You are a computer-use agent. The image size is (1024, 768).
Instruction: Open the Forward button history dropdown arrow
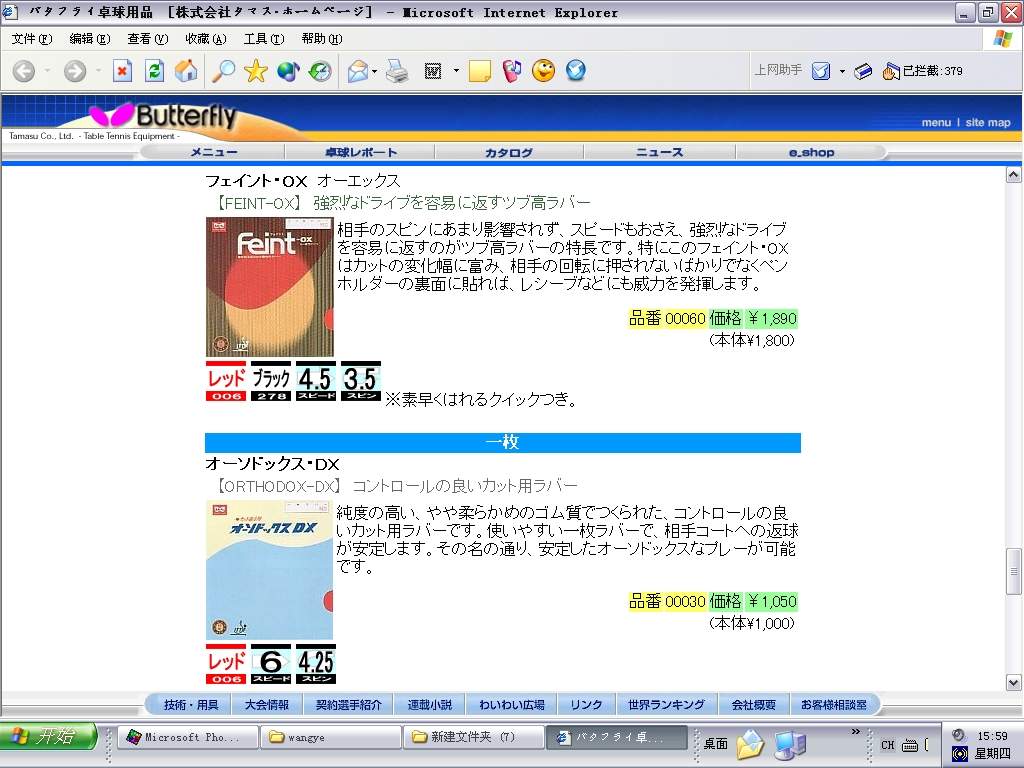coord(98,71)
